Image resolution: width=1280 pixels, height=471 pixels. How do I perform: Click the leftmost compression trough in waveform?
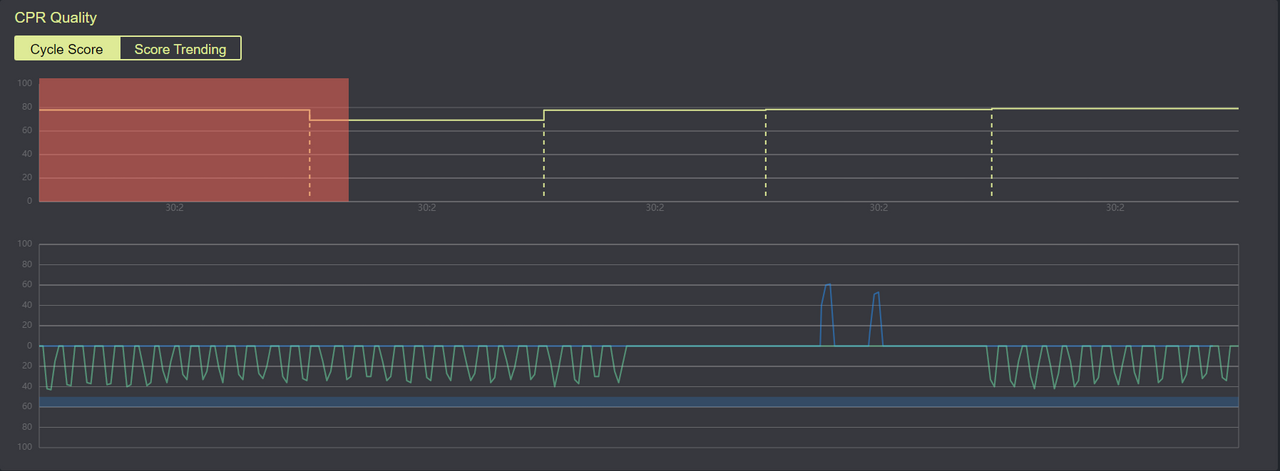50,388
